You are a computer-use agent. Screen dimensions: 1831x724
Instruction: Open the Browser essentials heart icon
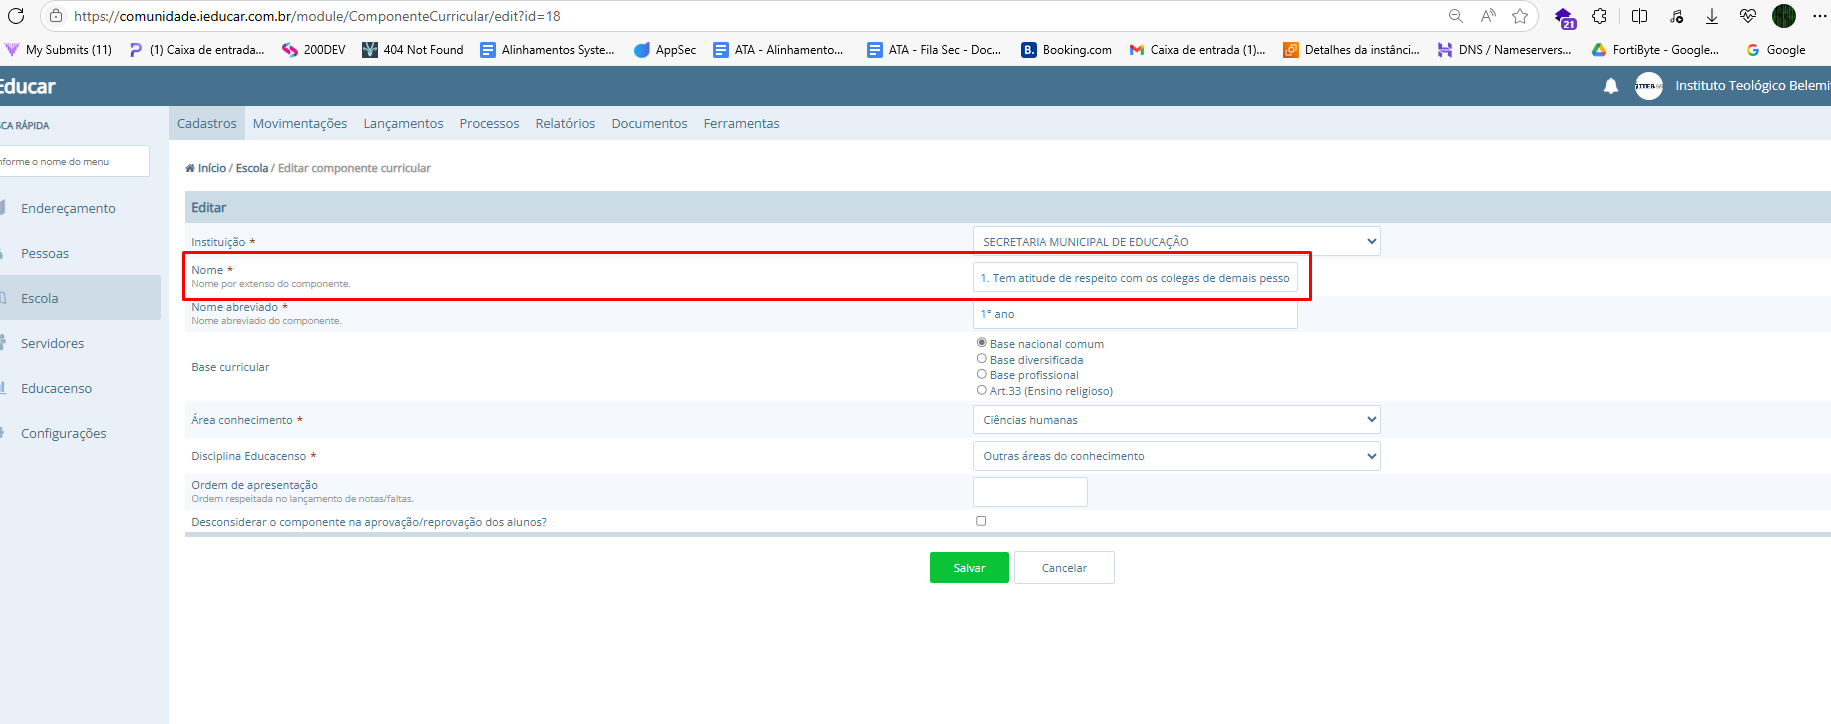click(x=1748, y=16)
